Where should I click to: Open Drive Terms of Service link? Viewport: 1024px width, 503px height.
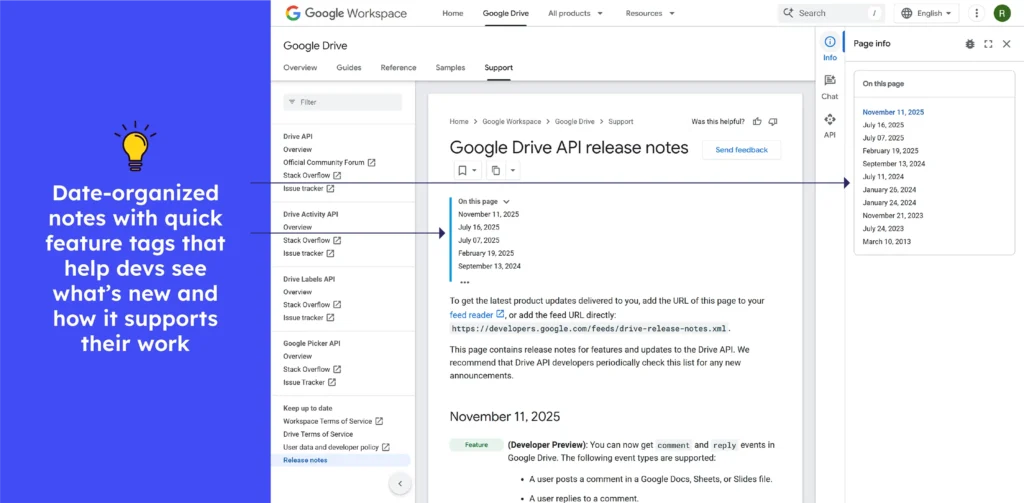tap(318, 434)
